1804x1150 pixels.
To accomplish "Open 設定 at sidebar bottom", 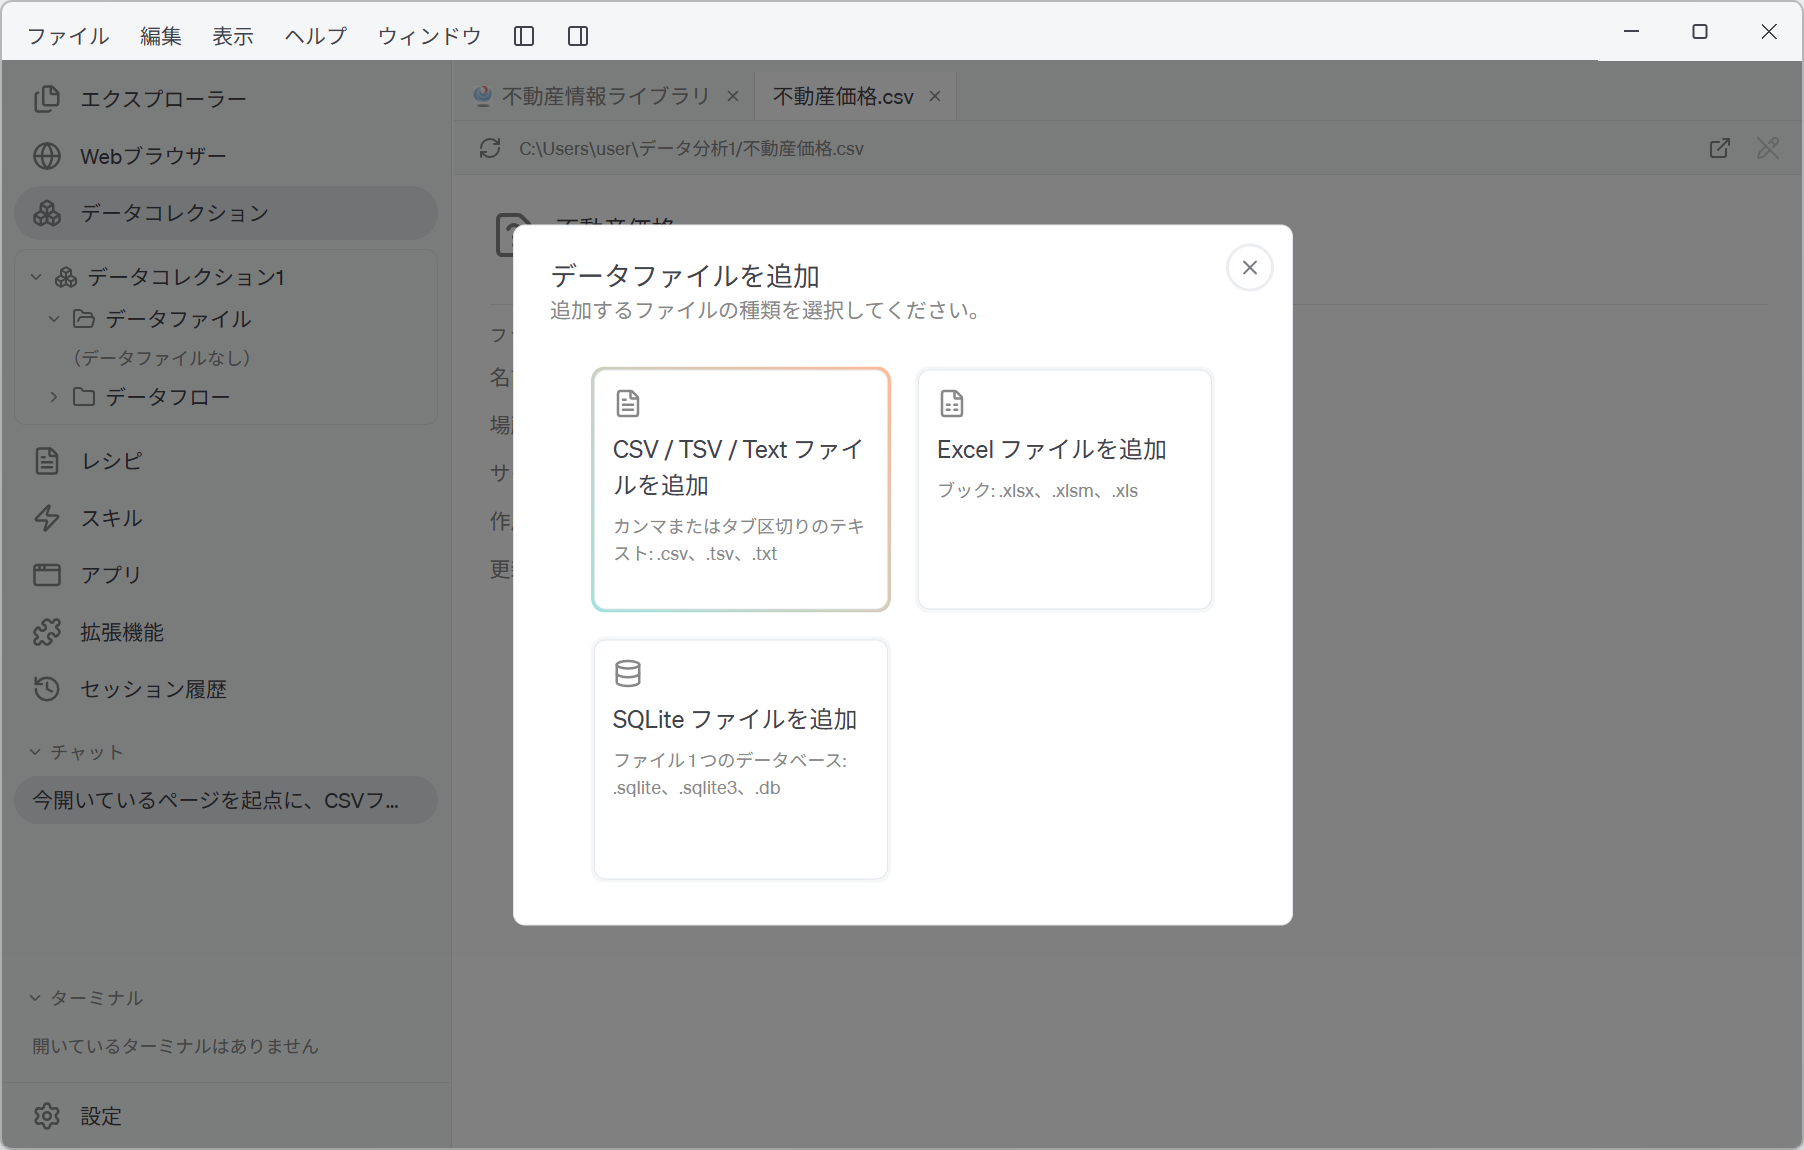I will tap(226, 1116).
